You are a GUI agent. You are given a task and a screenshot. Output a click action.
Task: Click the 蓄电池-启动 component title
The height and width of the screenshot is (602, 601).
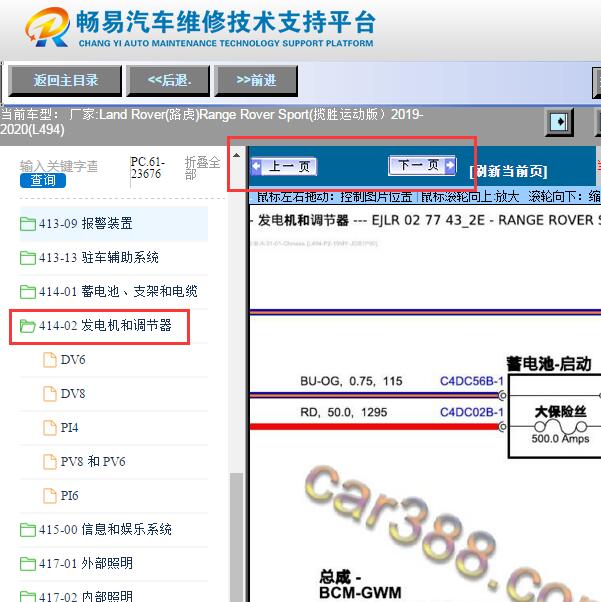[x=548, y=364]
